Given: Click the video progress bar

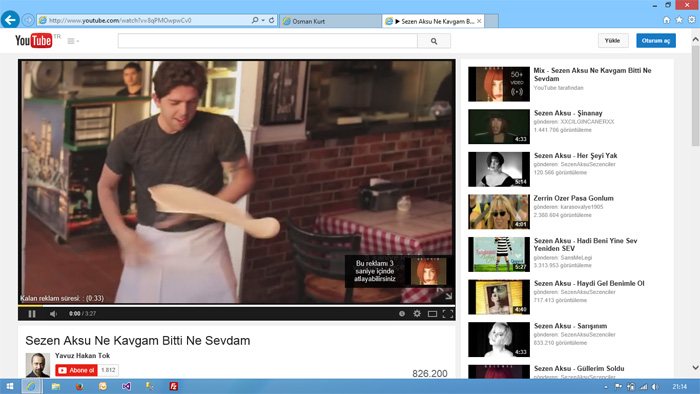Looking at the screenshot, I should pos(237,306).
